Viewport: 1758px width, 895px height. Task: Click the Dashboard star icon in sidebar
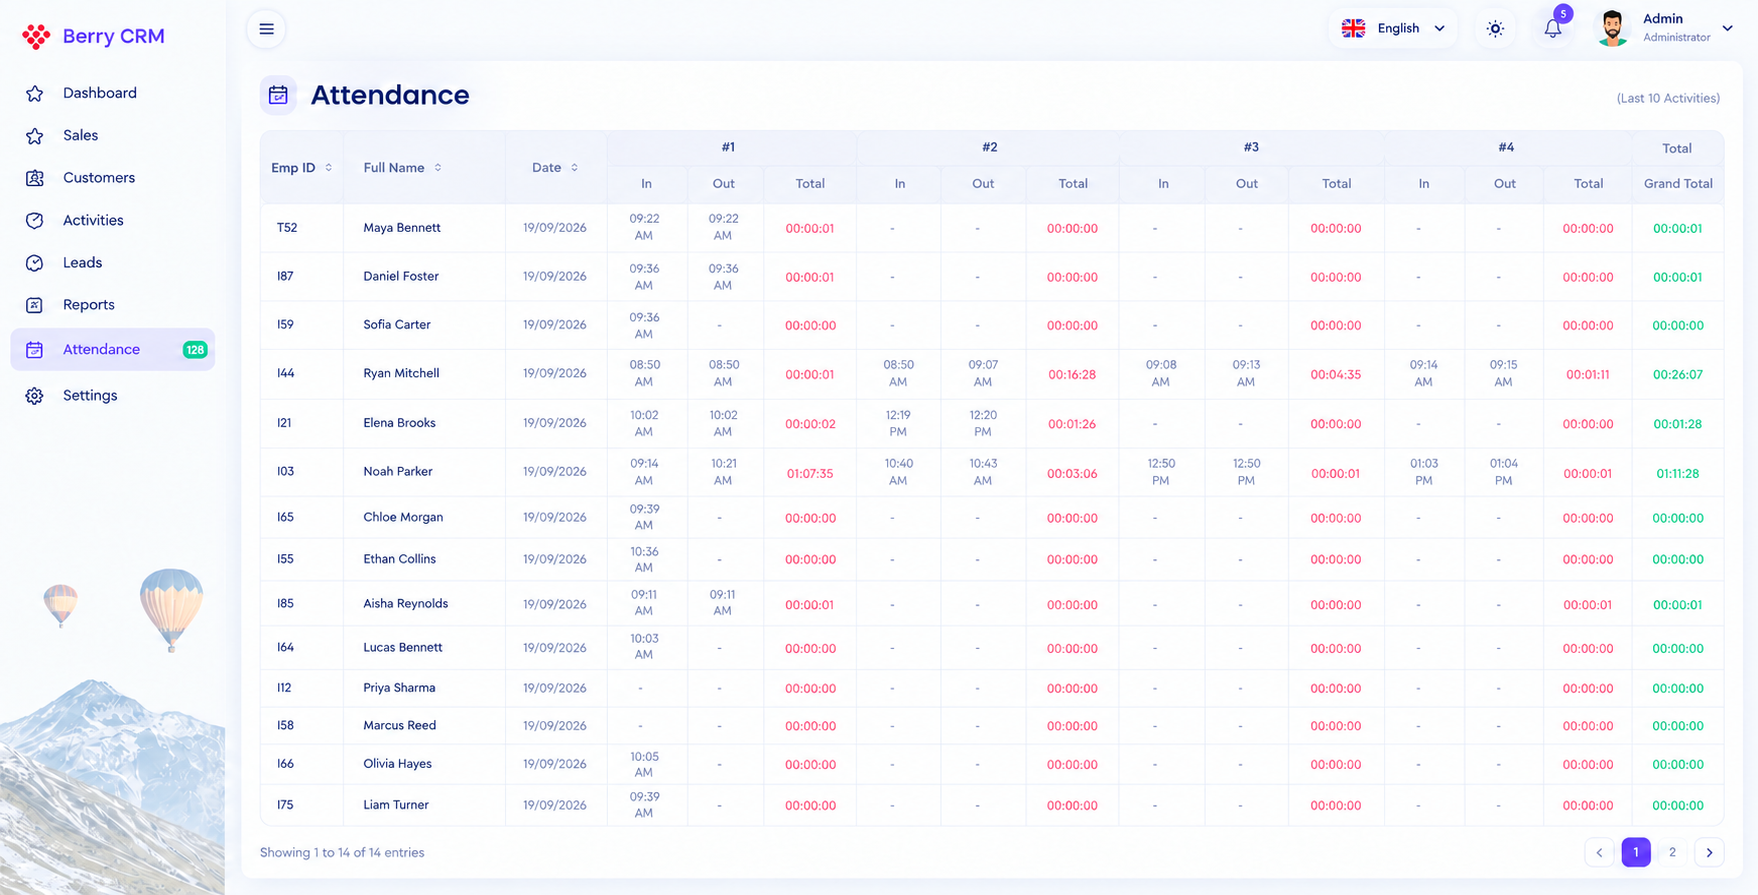tap(35, 93)
